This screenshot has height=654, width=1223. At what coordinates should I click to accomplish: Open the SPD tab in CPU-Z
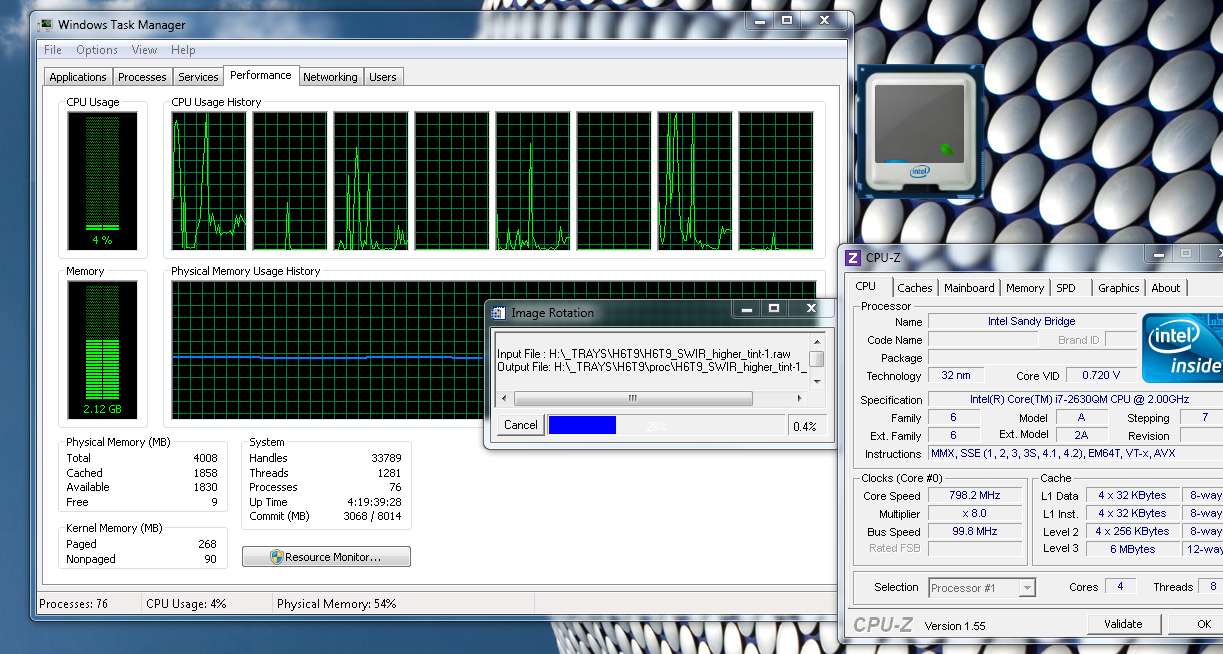point(1066,288)
